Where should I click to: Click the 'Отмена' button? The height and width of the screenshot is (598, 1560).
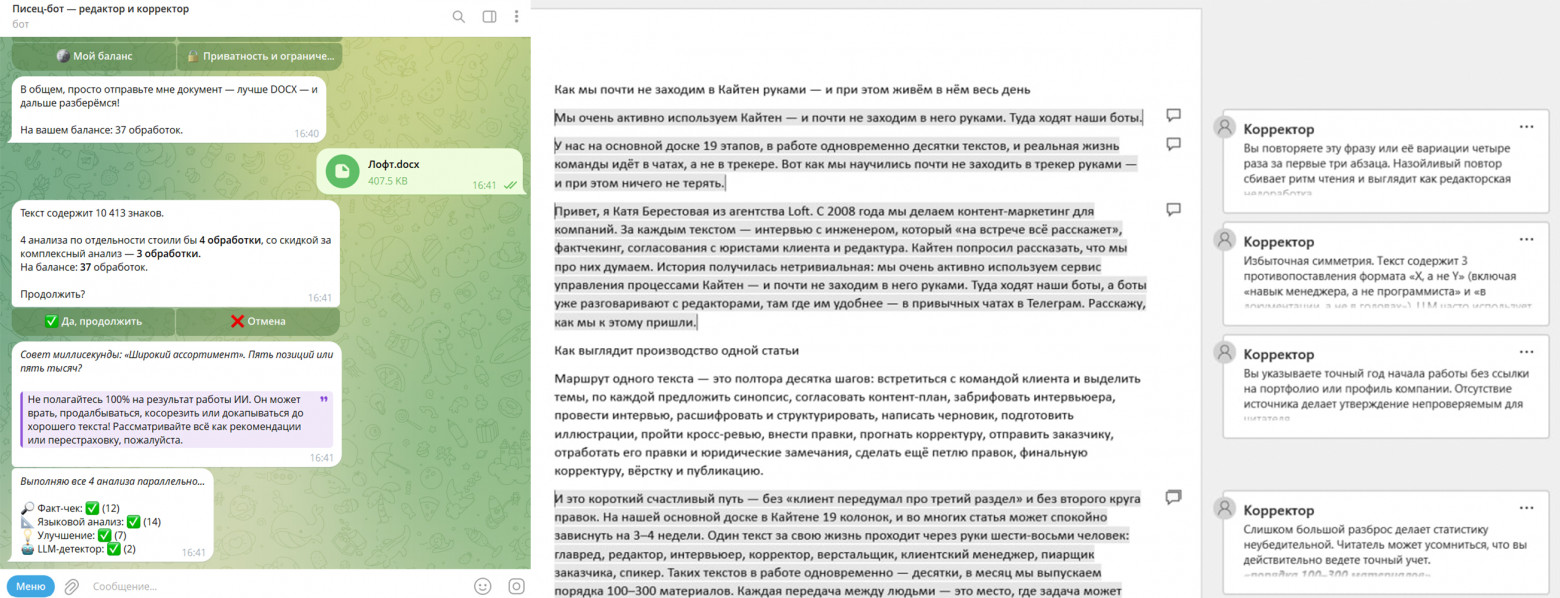point(258,321)
